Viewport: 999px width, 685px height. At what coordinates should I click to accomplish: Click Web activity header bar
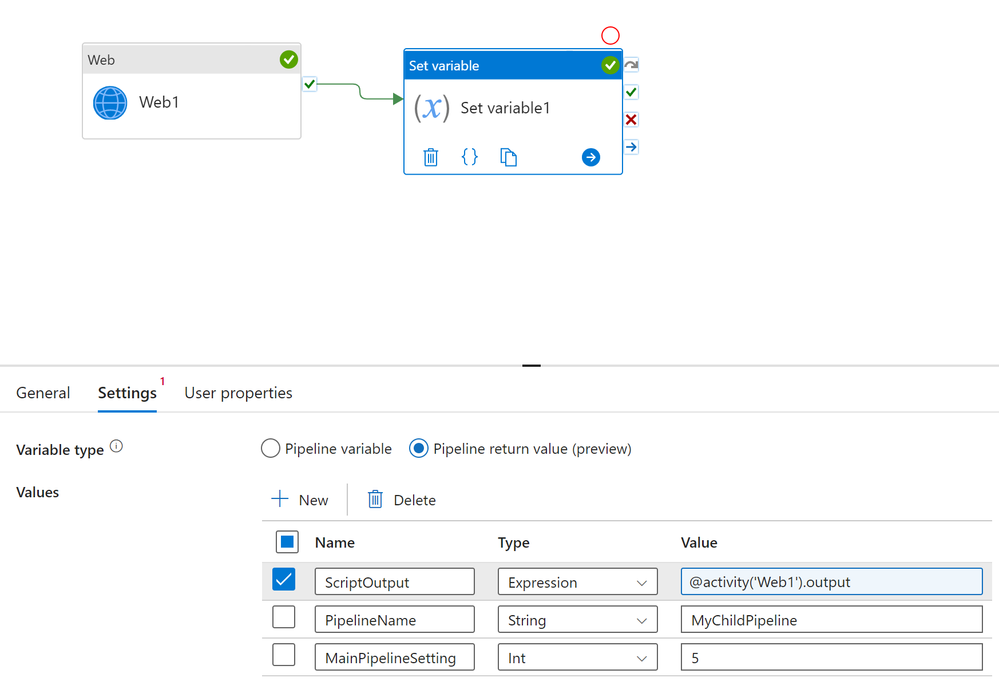pos(192,59)
